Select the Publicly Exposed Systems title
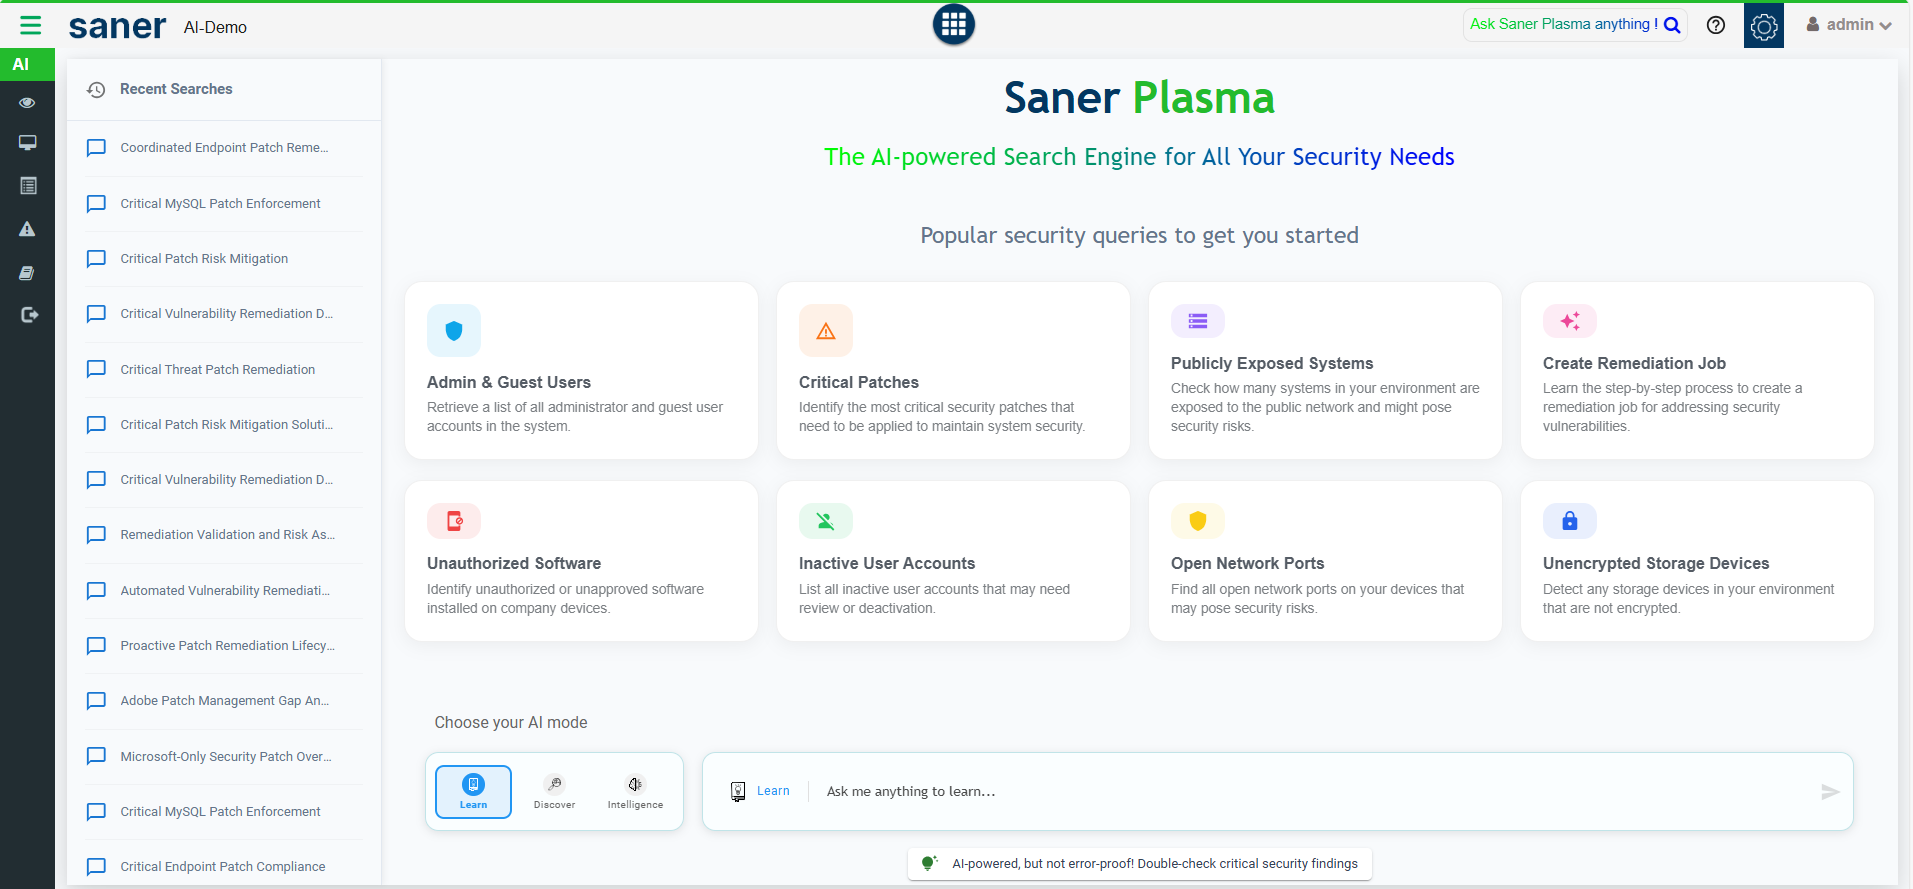The image size is (1913, 889). pyautogui.click(x=1272, y=364)
